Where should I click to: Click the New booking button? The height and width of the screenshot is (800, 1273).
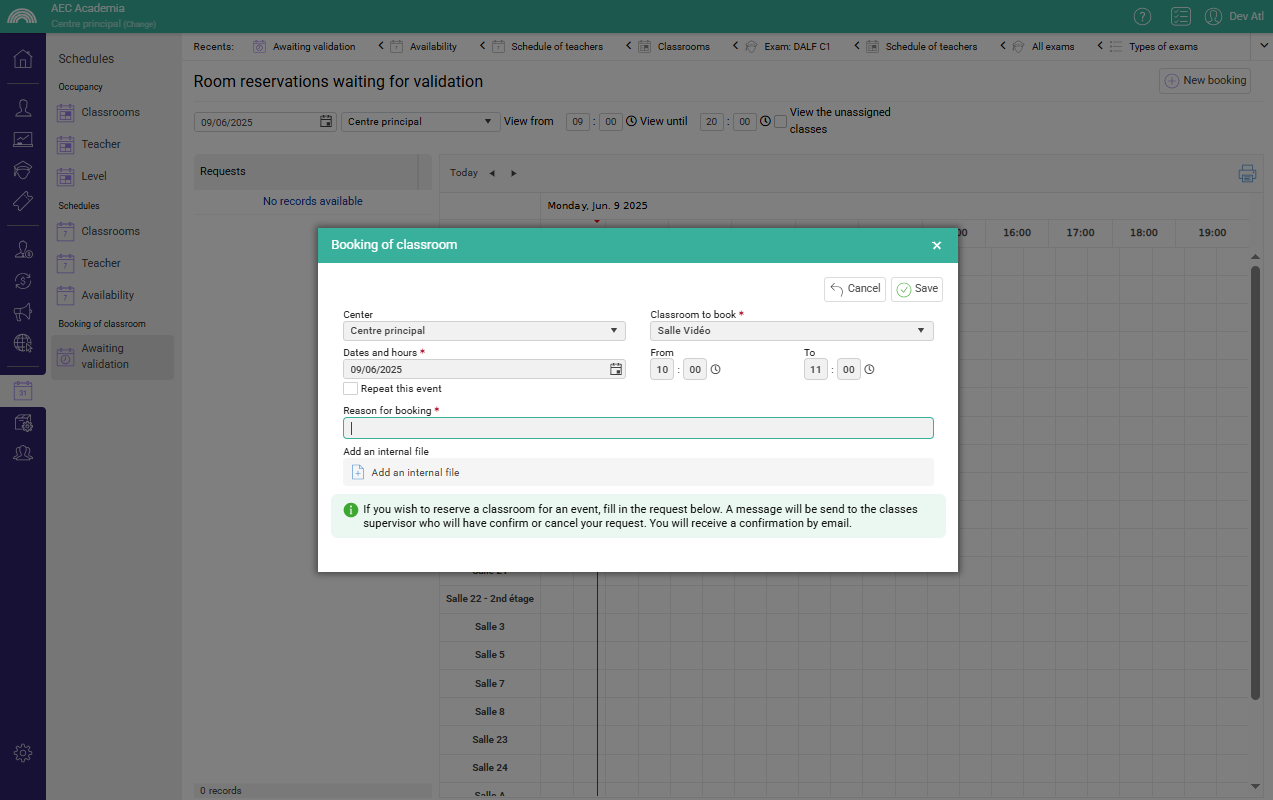point(1205,81)
